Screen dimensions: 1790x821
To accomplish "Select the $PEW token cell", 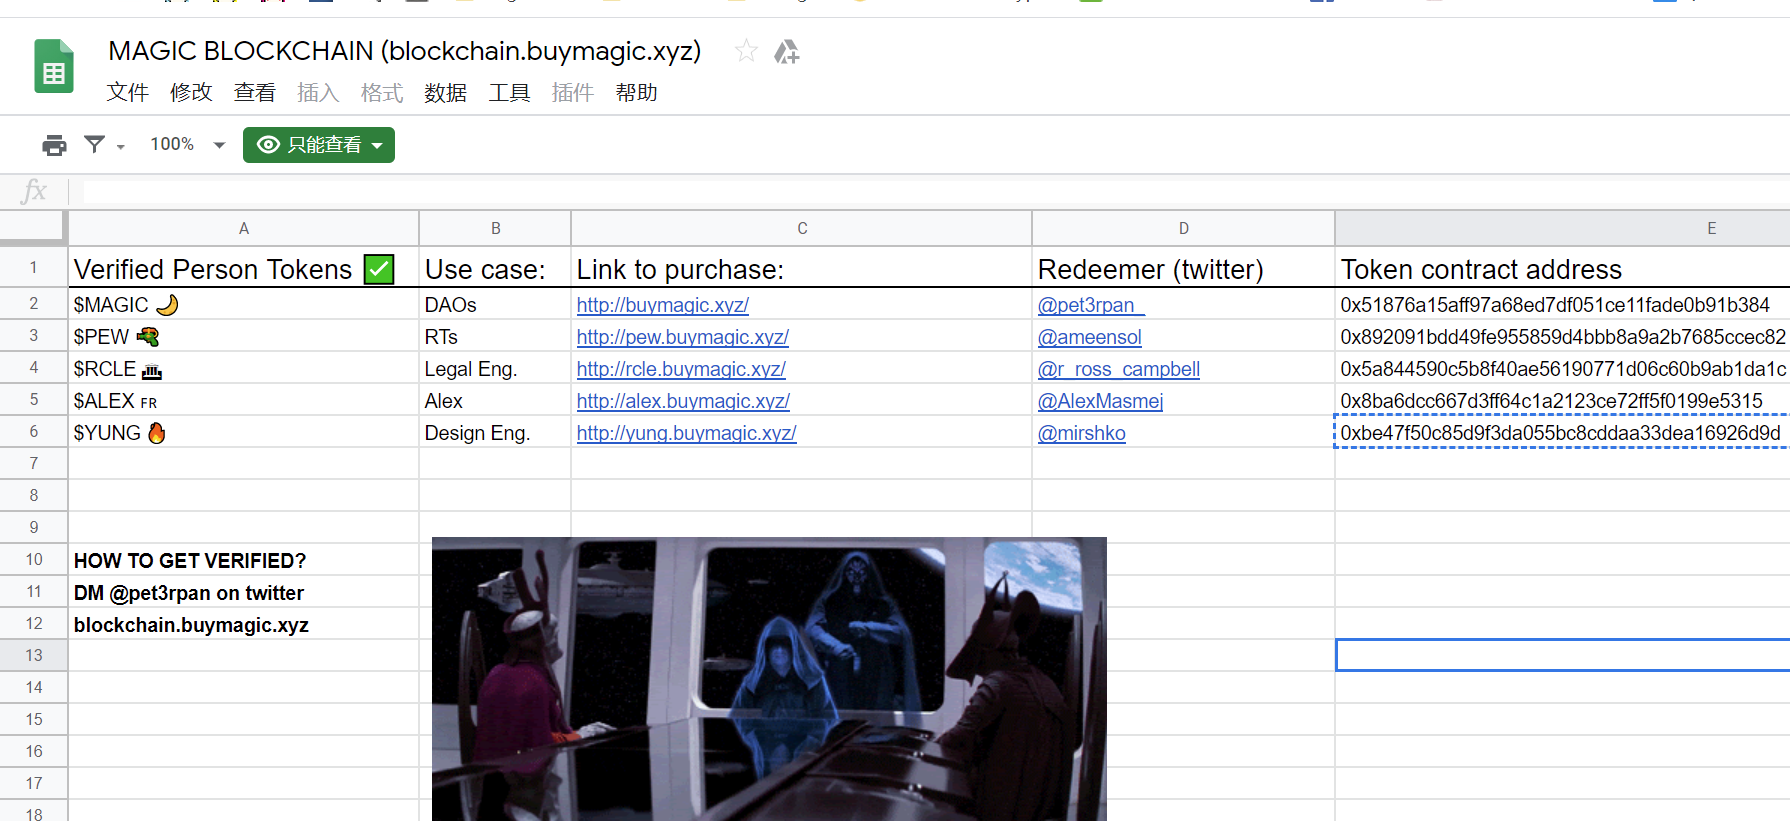I will [x=244, y=337].
